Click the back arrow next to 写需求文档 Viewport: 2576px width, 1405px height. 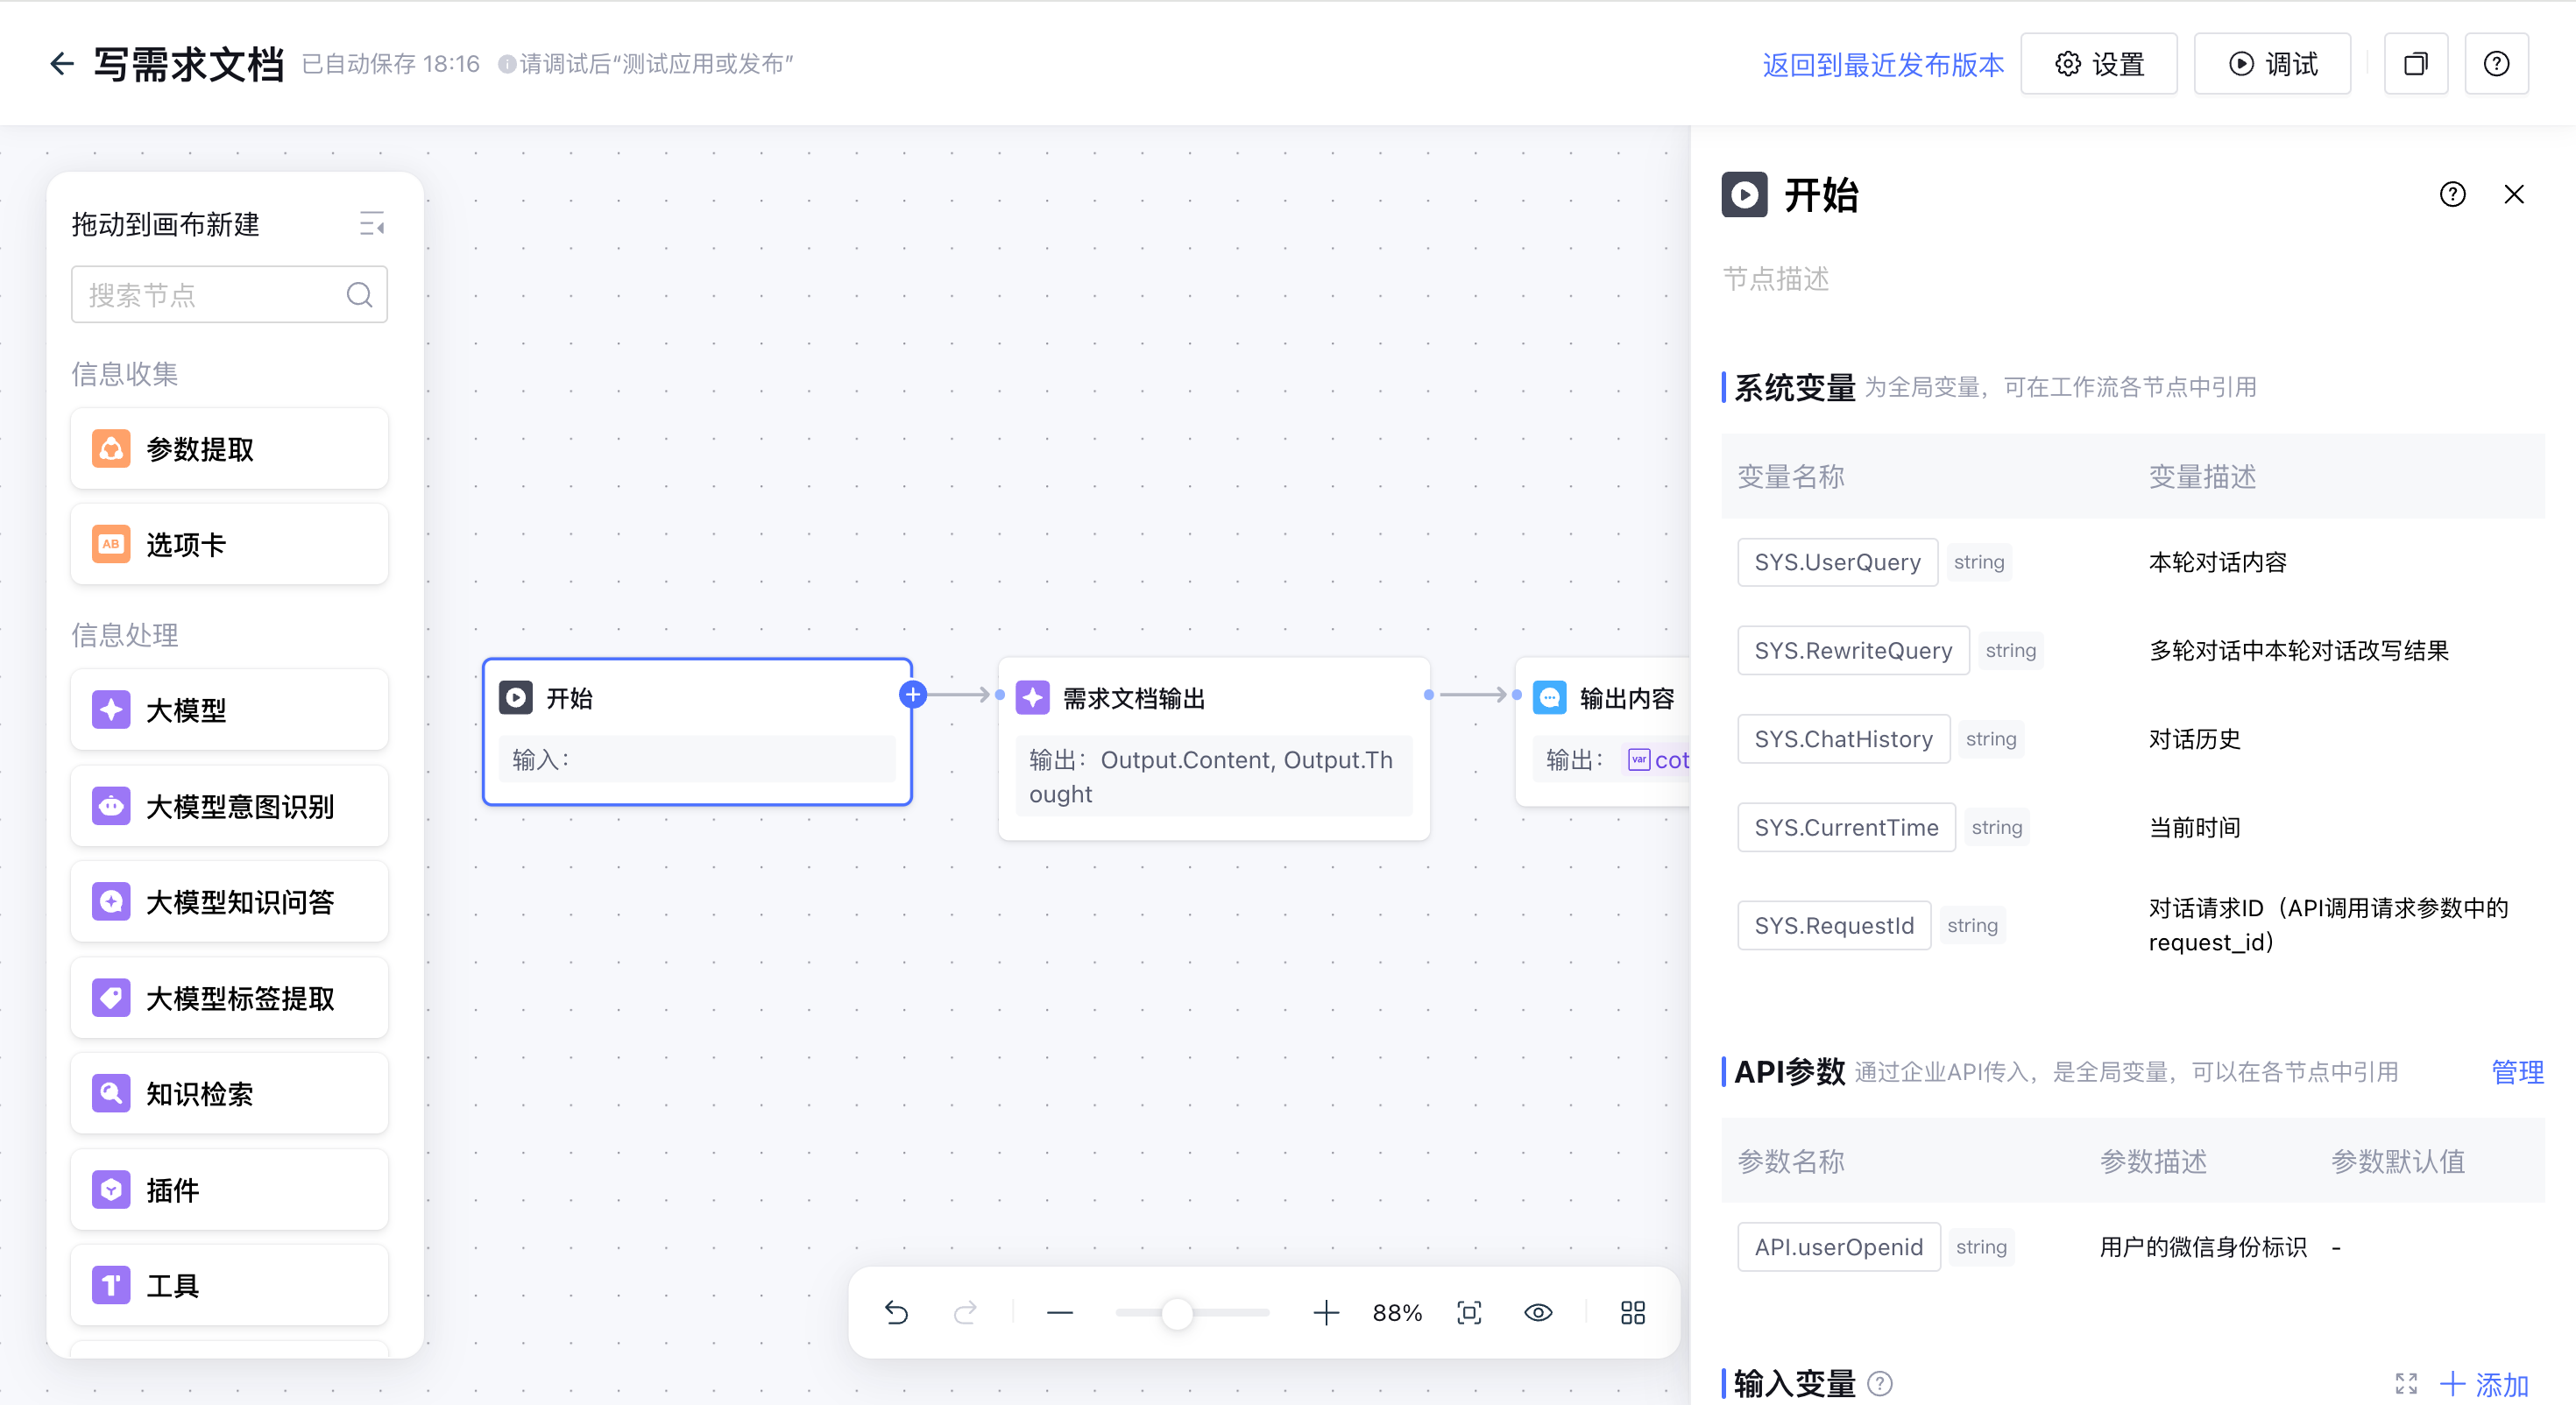tap(62, 64)
